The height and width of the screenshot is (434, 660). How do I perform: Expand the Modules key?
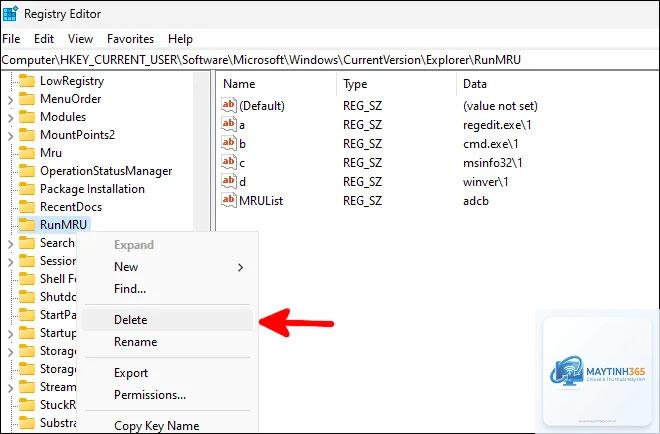(x=11, y=118)
